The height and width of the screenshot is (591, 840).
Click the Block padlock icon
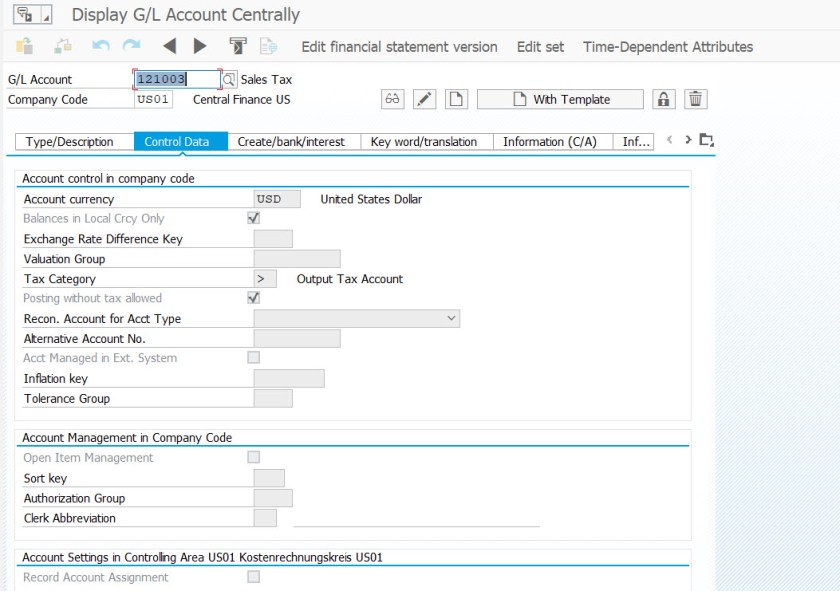pos(664,99)
